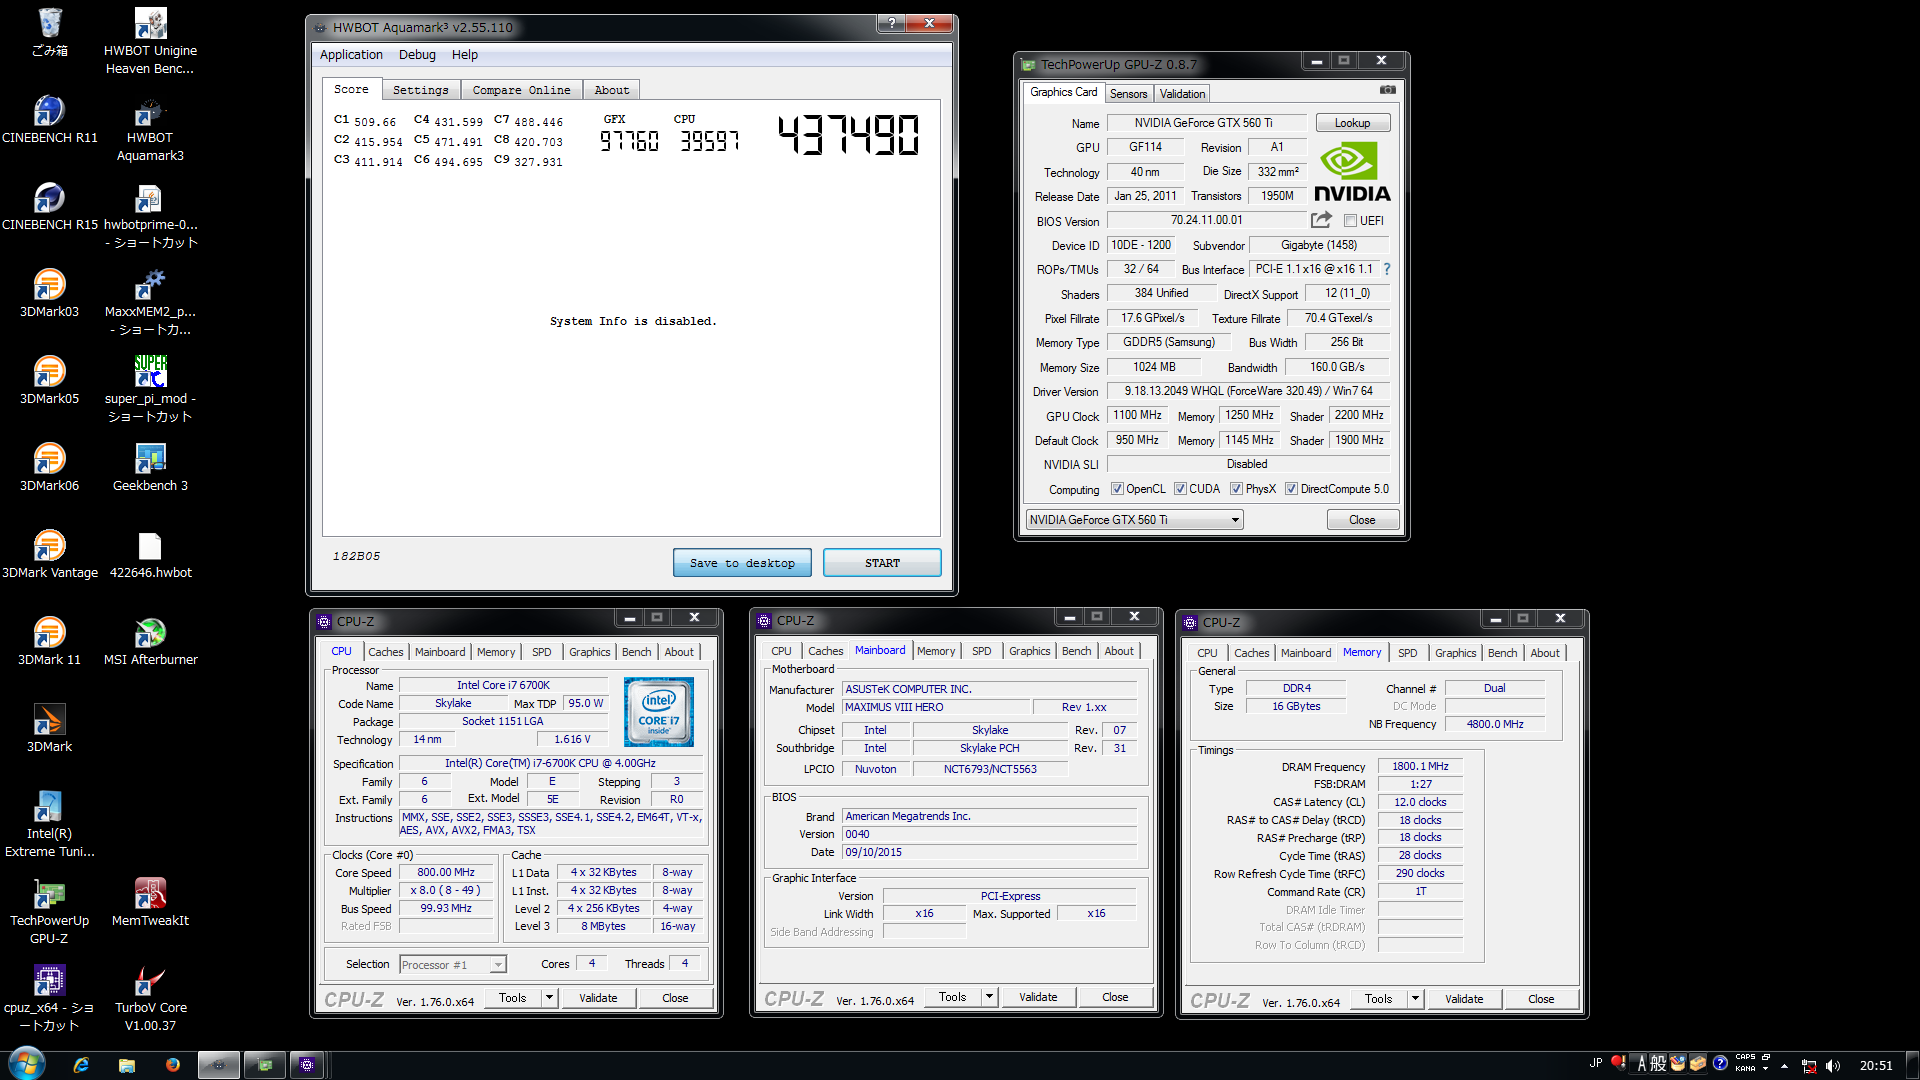1920x1080 pixels.
Task: Click the volume speaker tray icon
Action: [x=1832, y=1065]
